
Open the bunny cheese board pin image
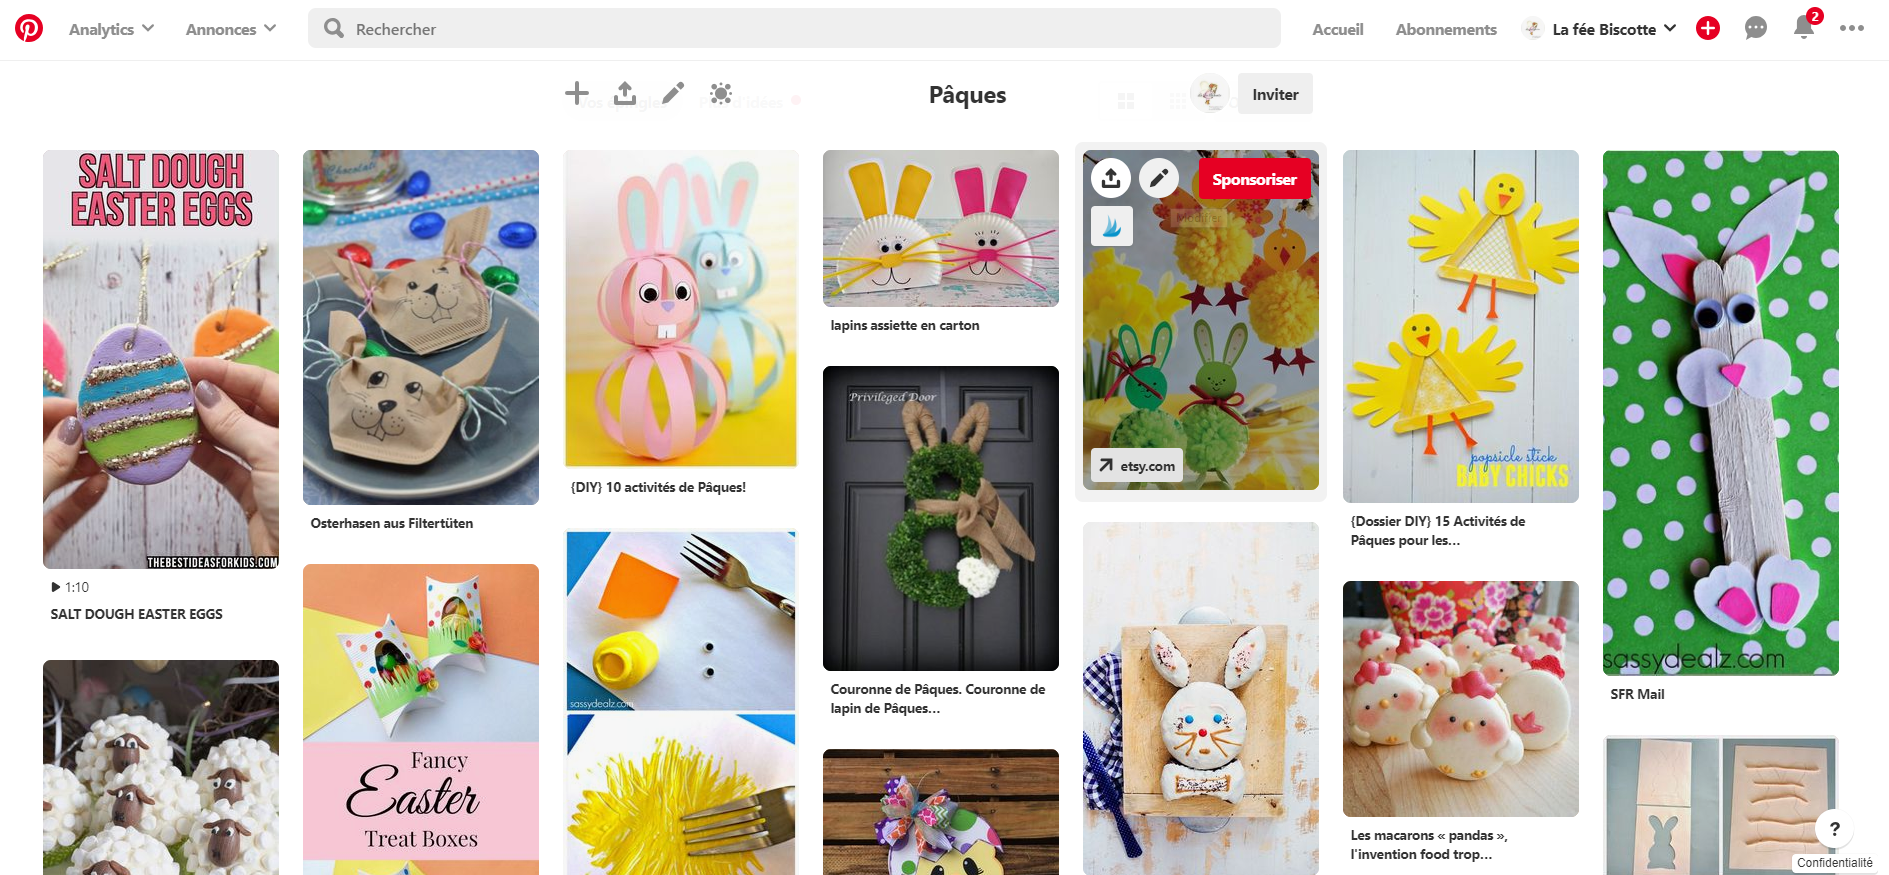pos(1201,698)
